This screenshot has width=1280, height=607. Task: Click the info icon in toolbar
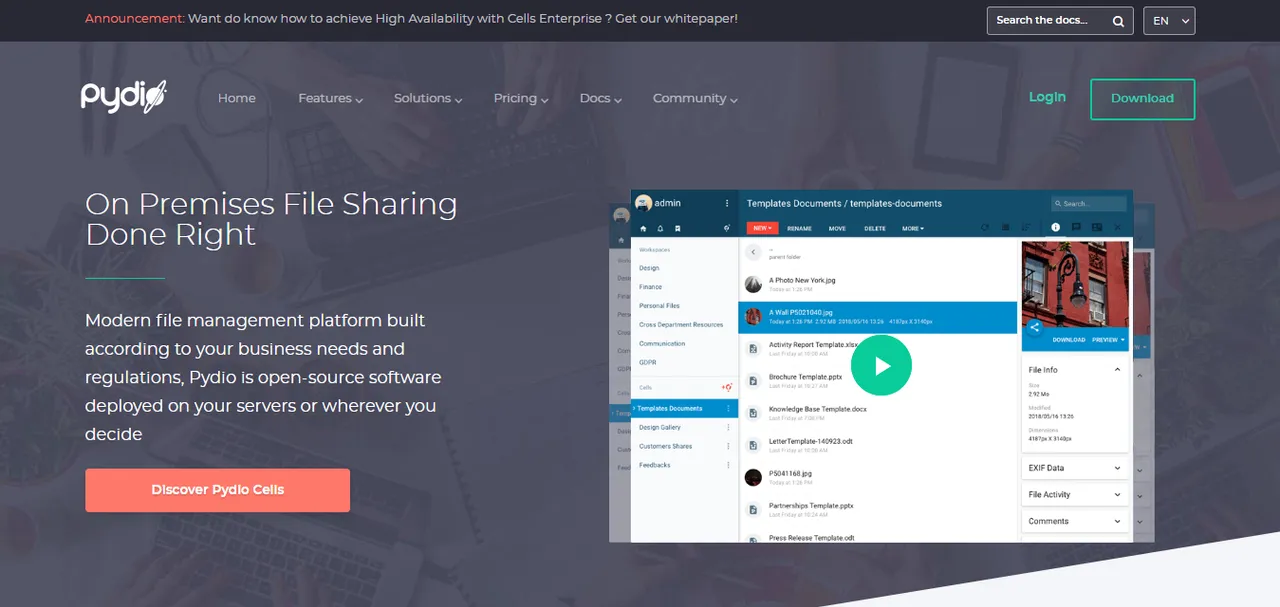(1055, 228)
